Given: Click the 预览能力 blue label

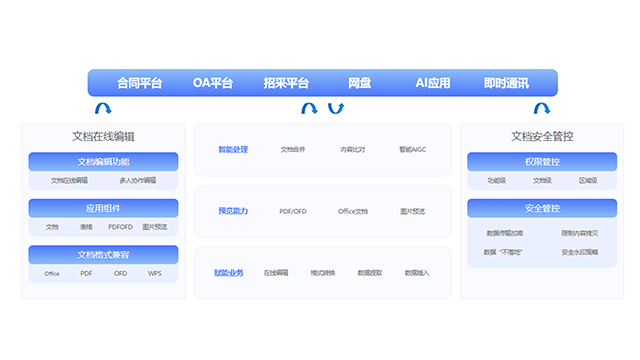Looking at the screenshot, I should point(233,211).
